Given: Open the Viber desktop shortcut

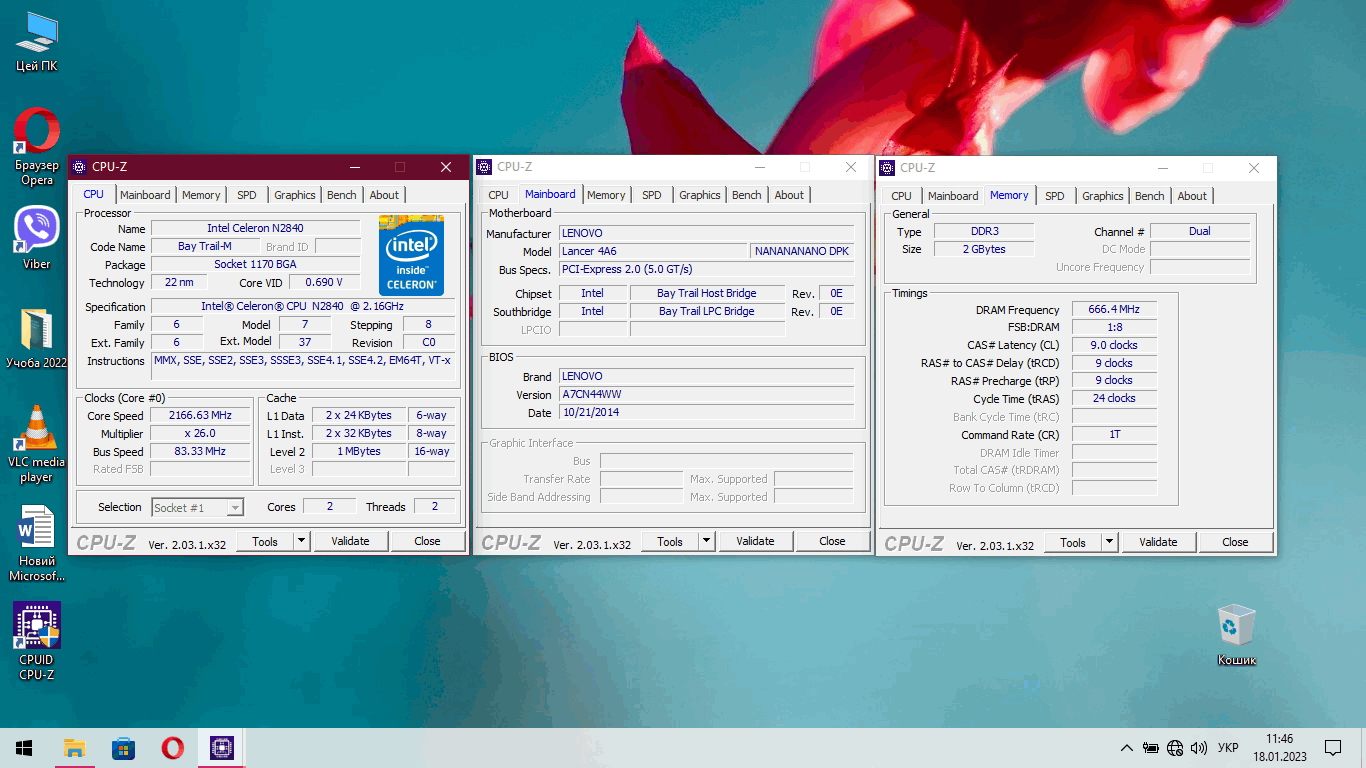Looking at the screenshot, I should (37, 238).
